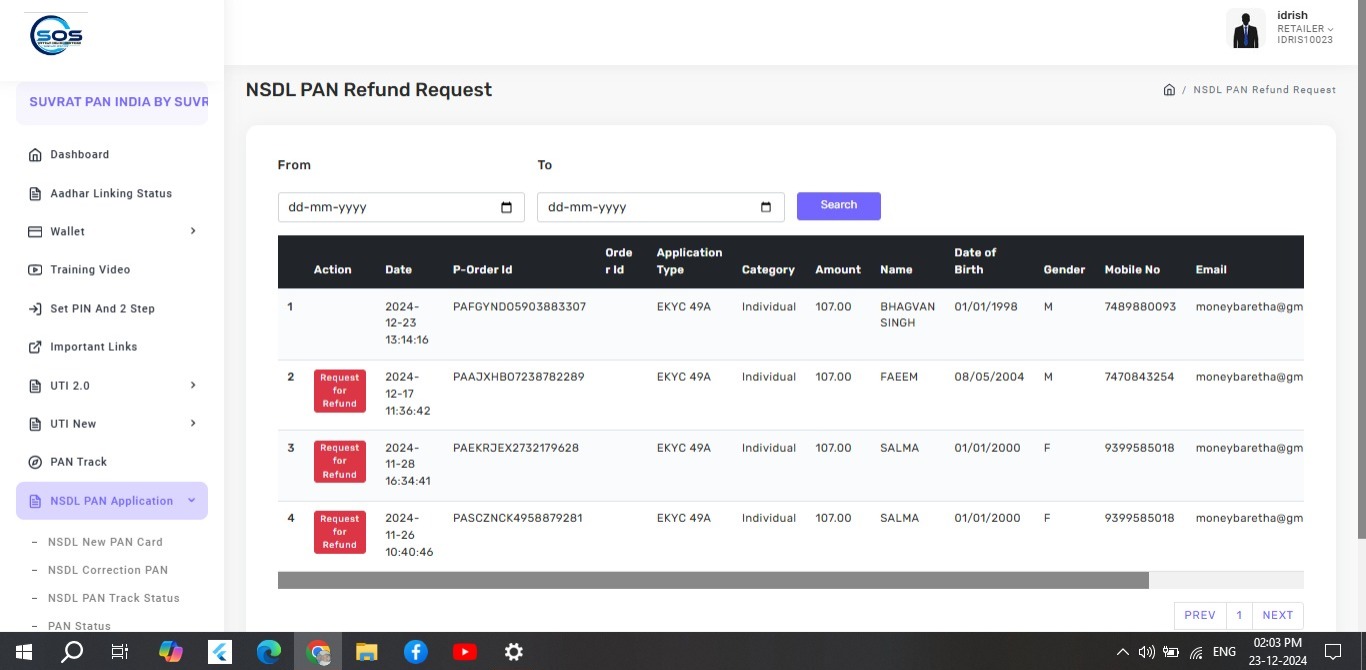This screenshot has height=670, width=1366.
Task: Click the user profile avatar picture
Action: [x=1245, y=29]
